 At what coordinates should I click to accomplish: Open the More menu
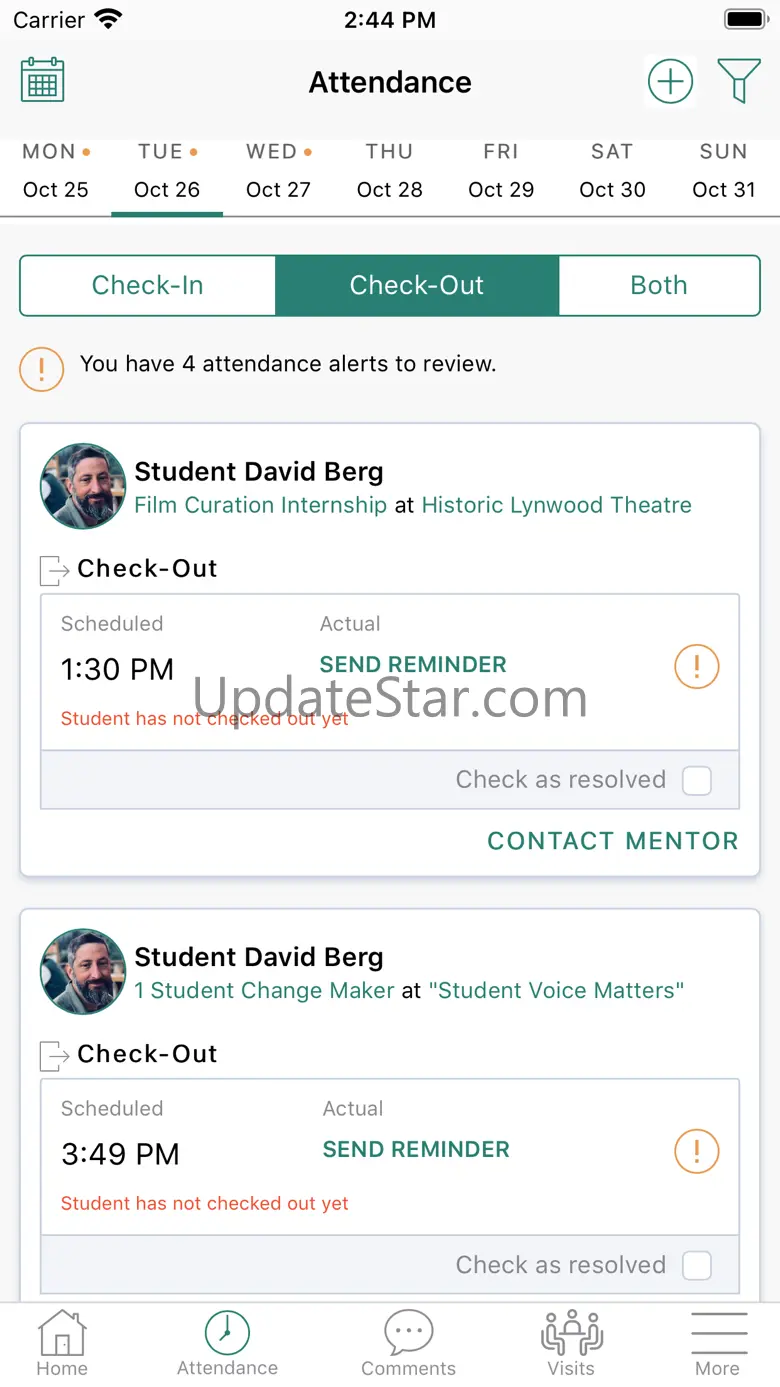coord(718,1344)
